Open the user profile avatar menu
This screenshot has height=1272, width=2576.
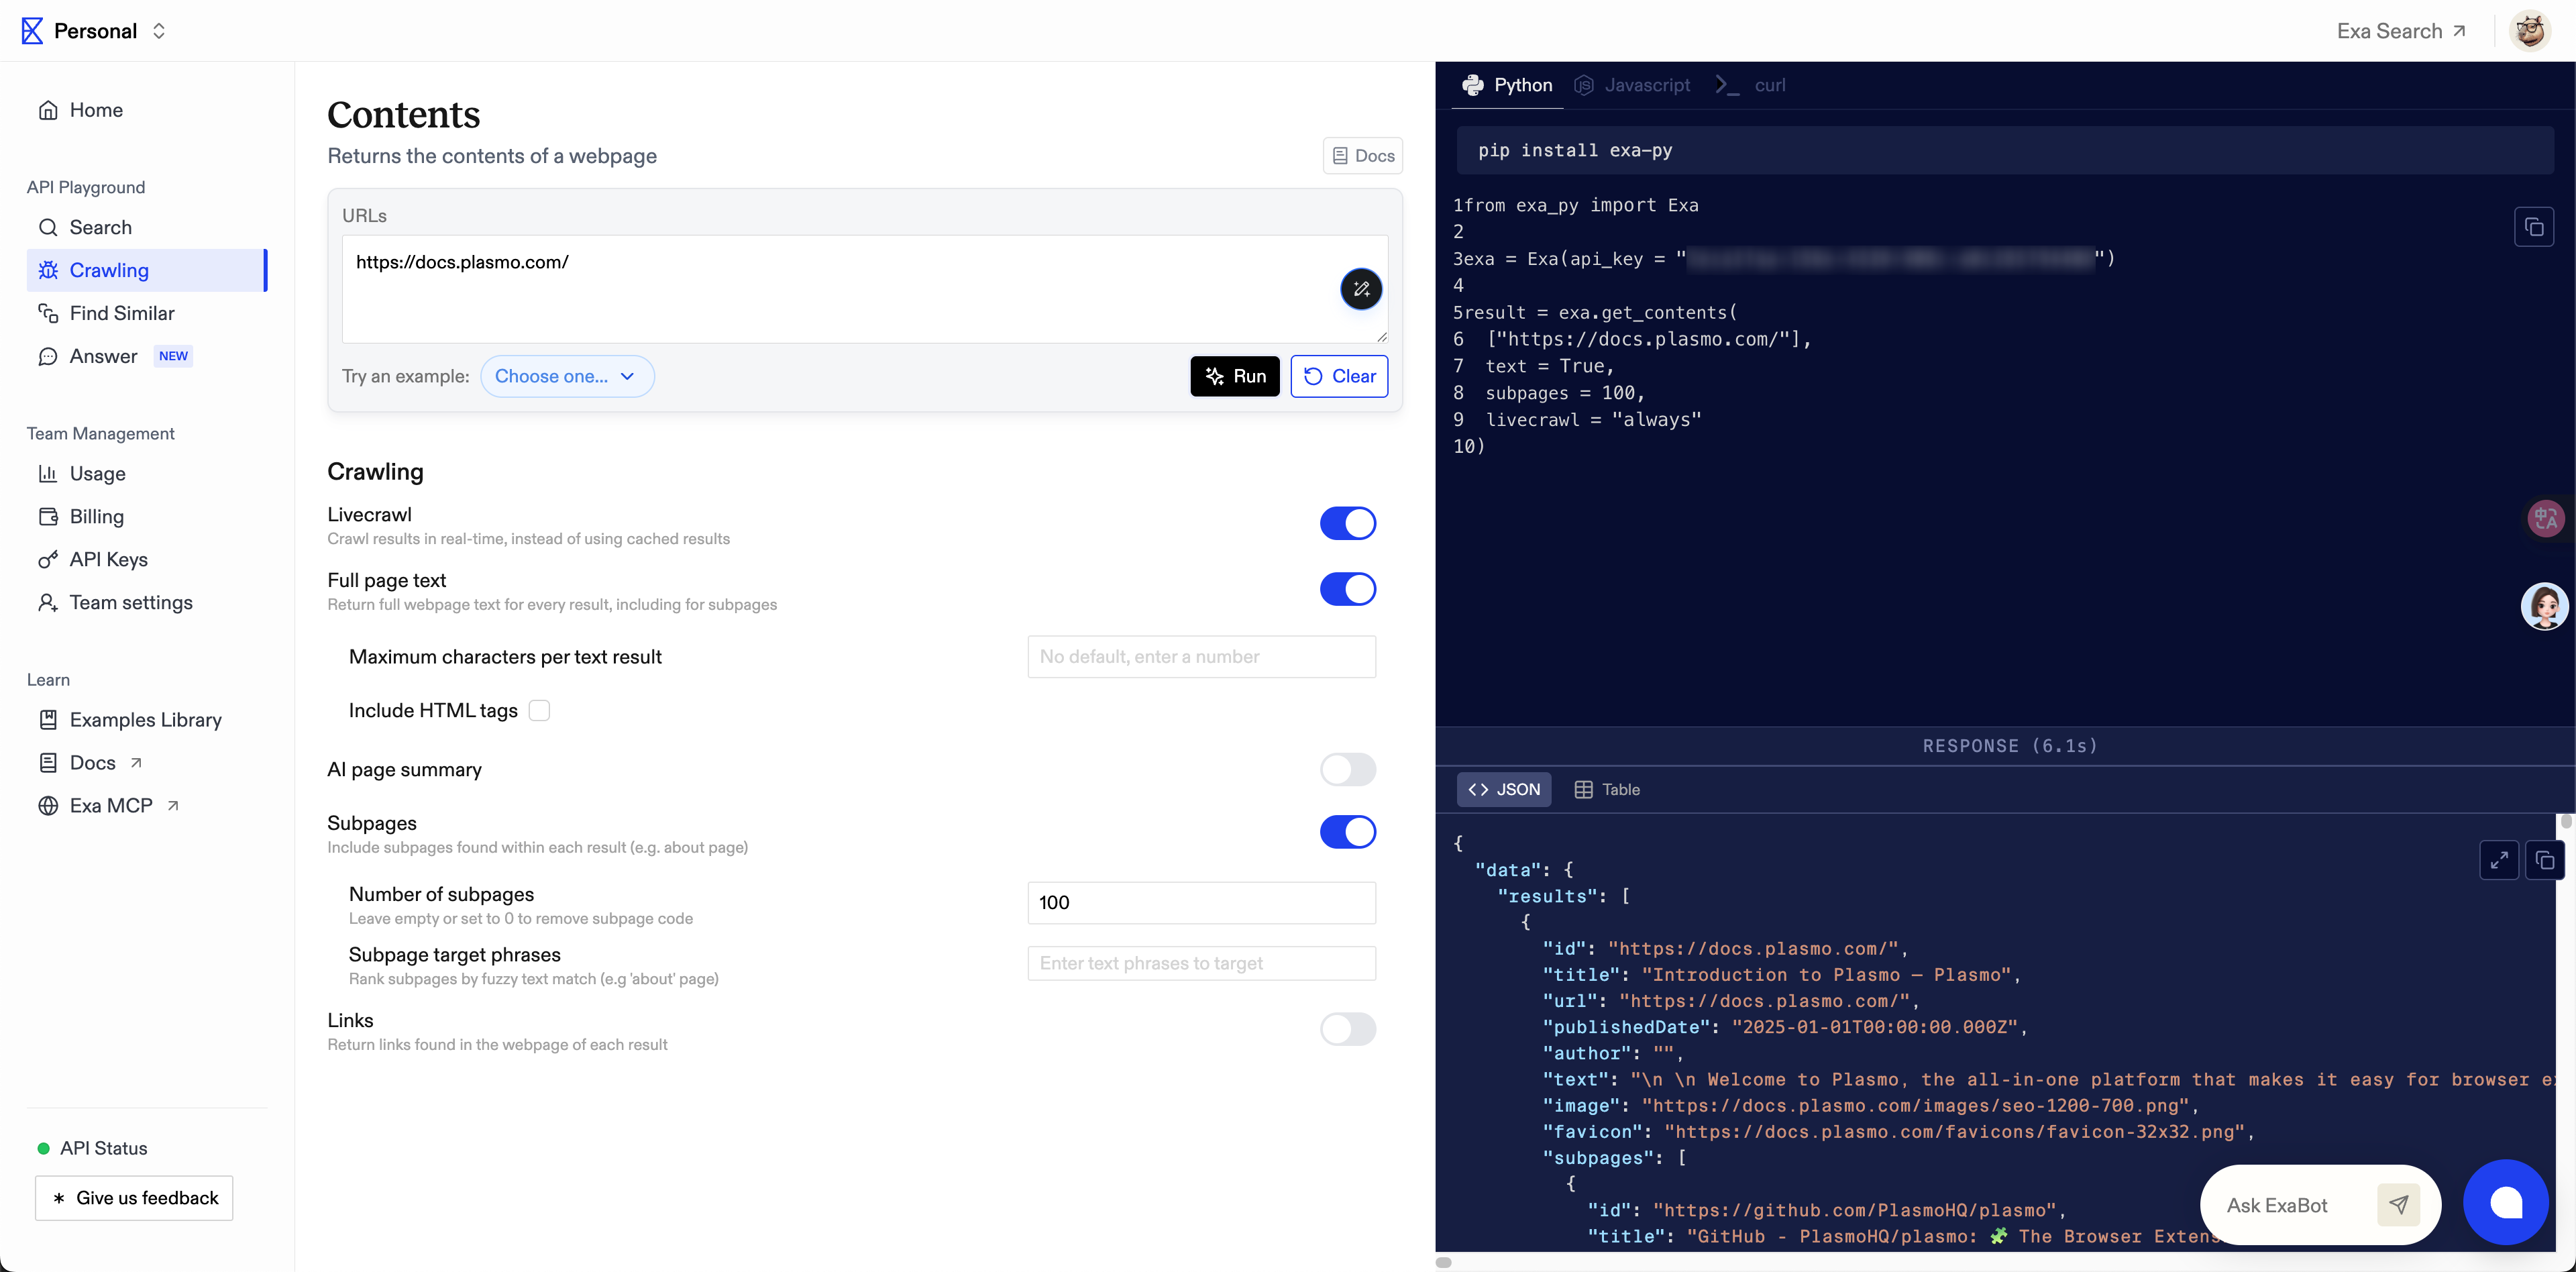coord(2530,31)
